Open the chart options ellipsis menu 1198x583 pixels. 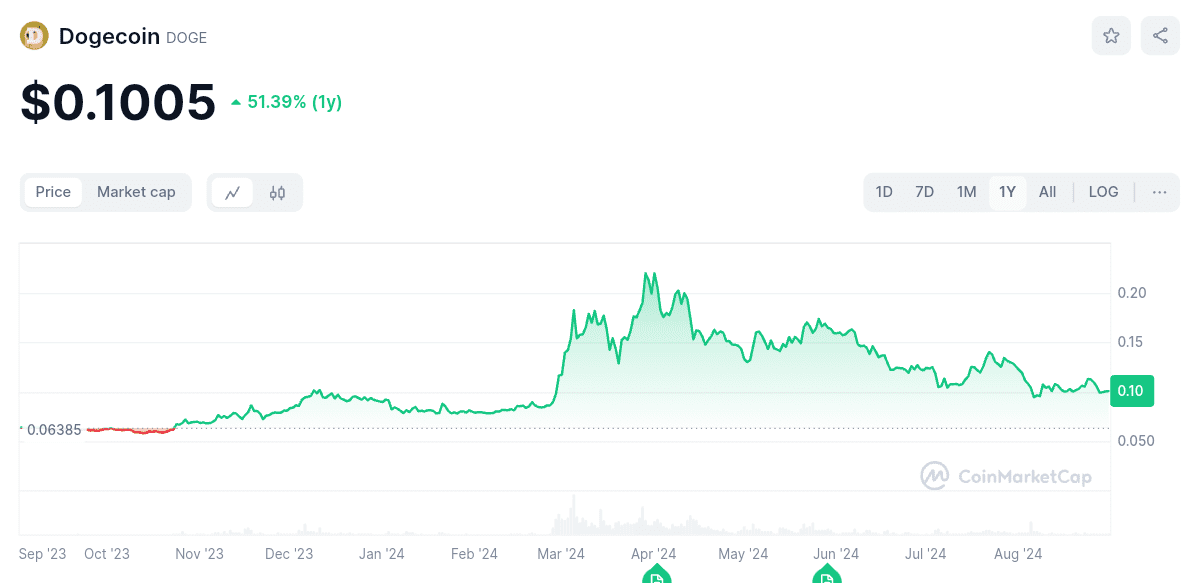pos(1158,192)
